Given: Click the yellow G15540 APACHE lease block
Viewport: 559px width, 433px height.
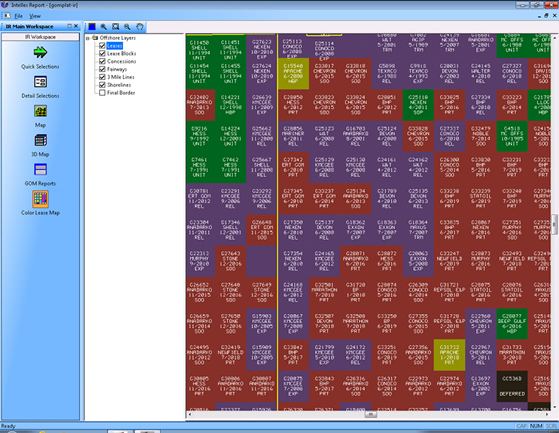Looking at the screenshot, I should point(293,74).
